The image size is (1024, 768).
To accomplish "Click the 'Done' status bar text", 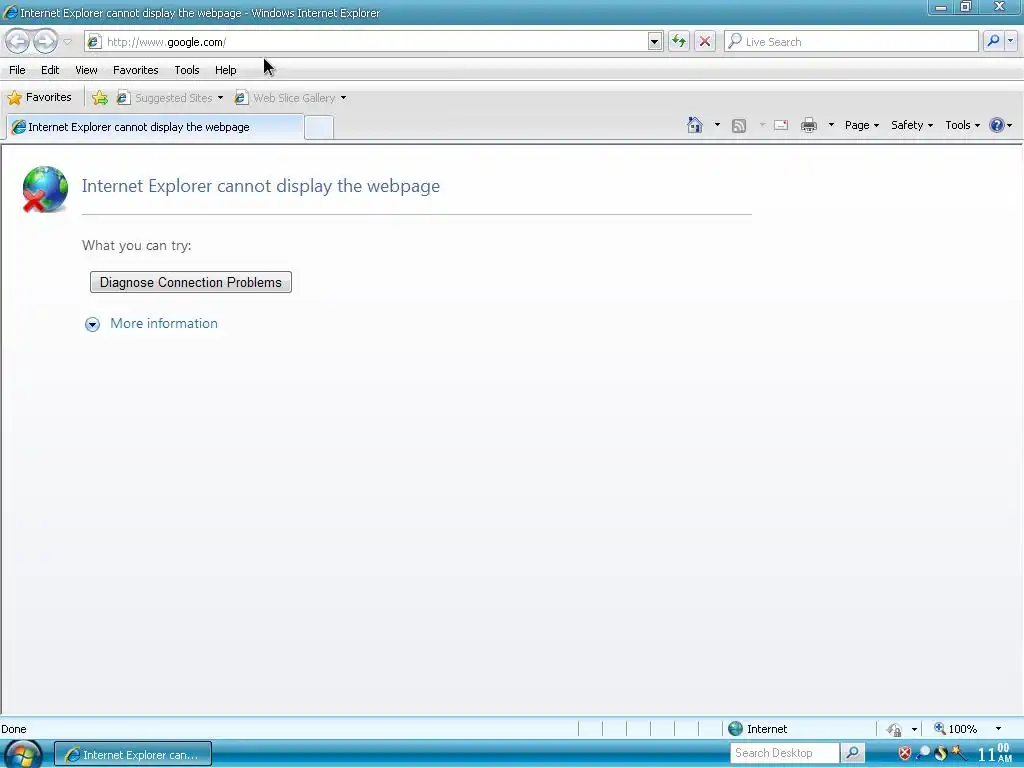I will 14,729.
